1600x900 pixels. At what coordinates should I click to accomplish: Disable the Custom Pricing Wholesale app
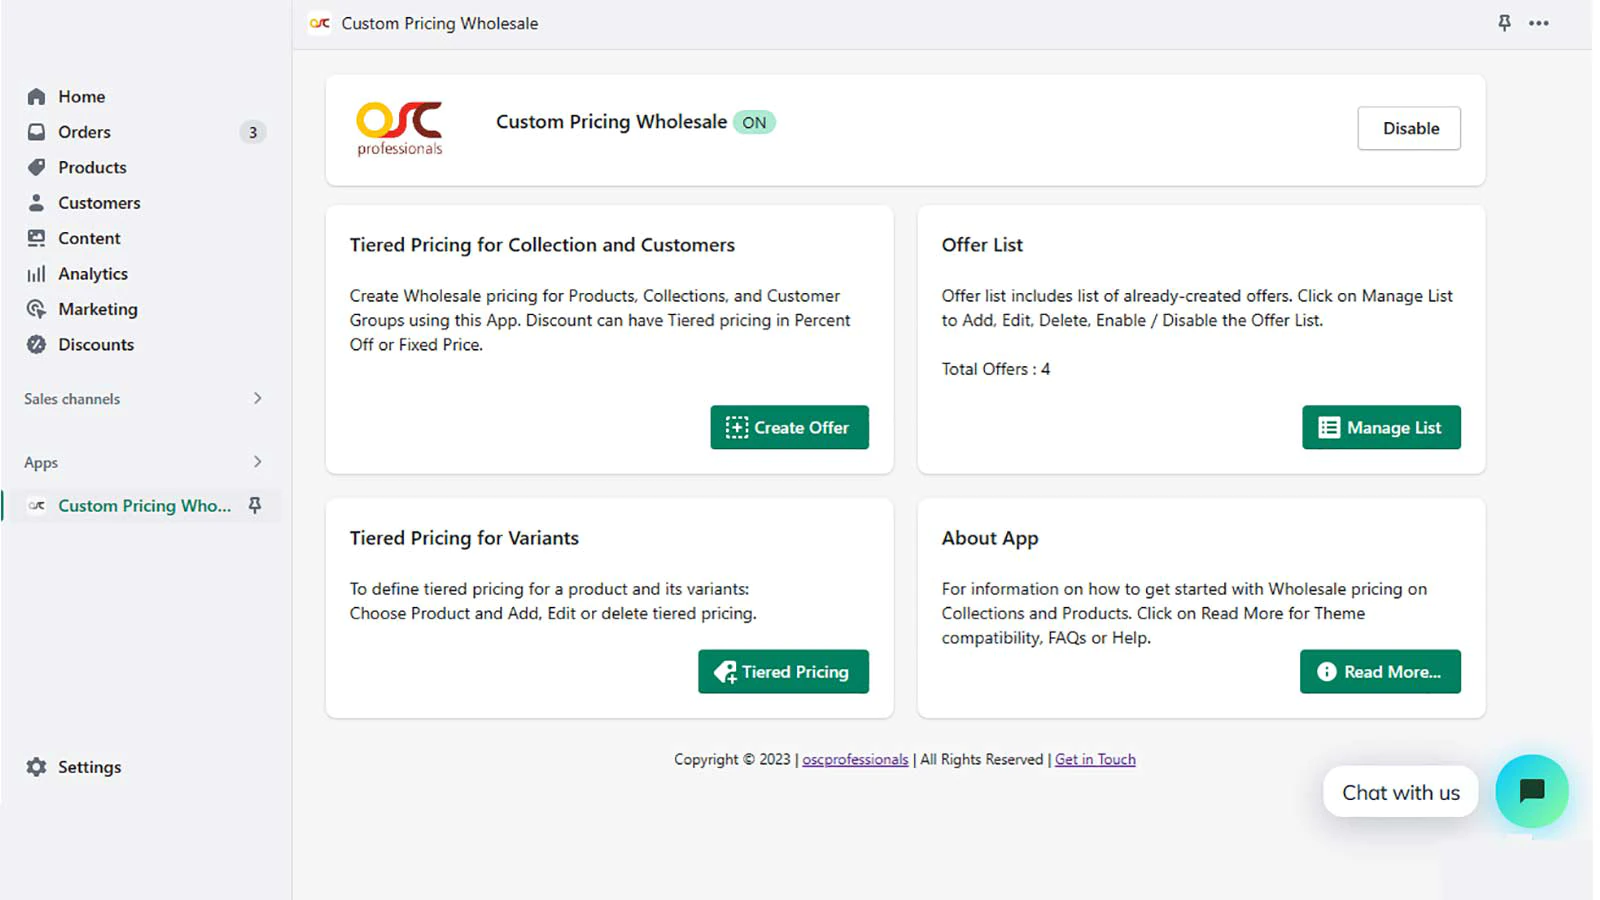pos(1409,128)
